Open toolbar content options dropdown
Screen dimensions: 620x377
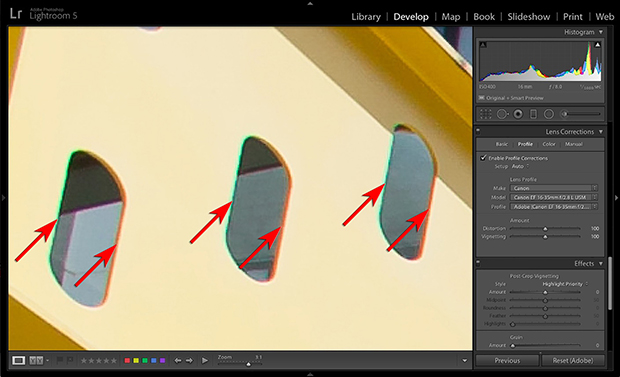click(465, 361)
